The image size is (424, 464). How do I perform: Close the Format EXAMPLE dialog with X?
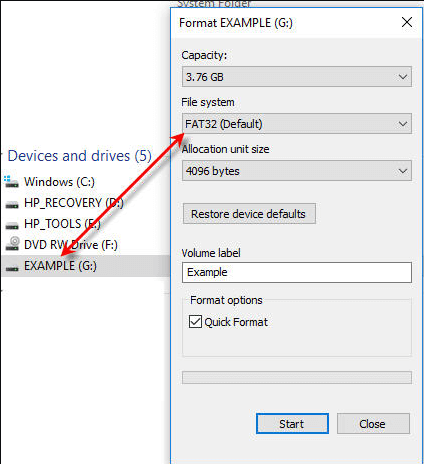click(x=407, y=22)
